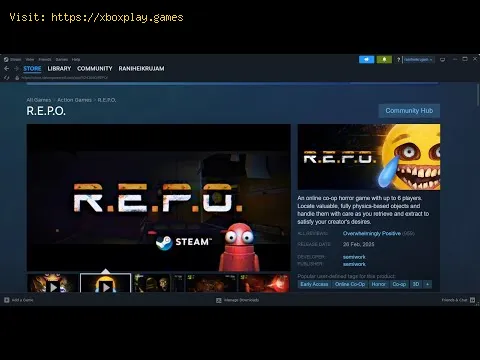Image resolution: width=480 pixels, height=360 pixels.
Task: Switch to the LIBRARY tab
Action: click(59, 68)
